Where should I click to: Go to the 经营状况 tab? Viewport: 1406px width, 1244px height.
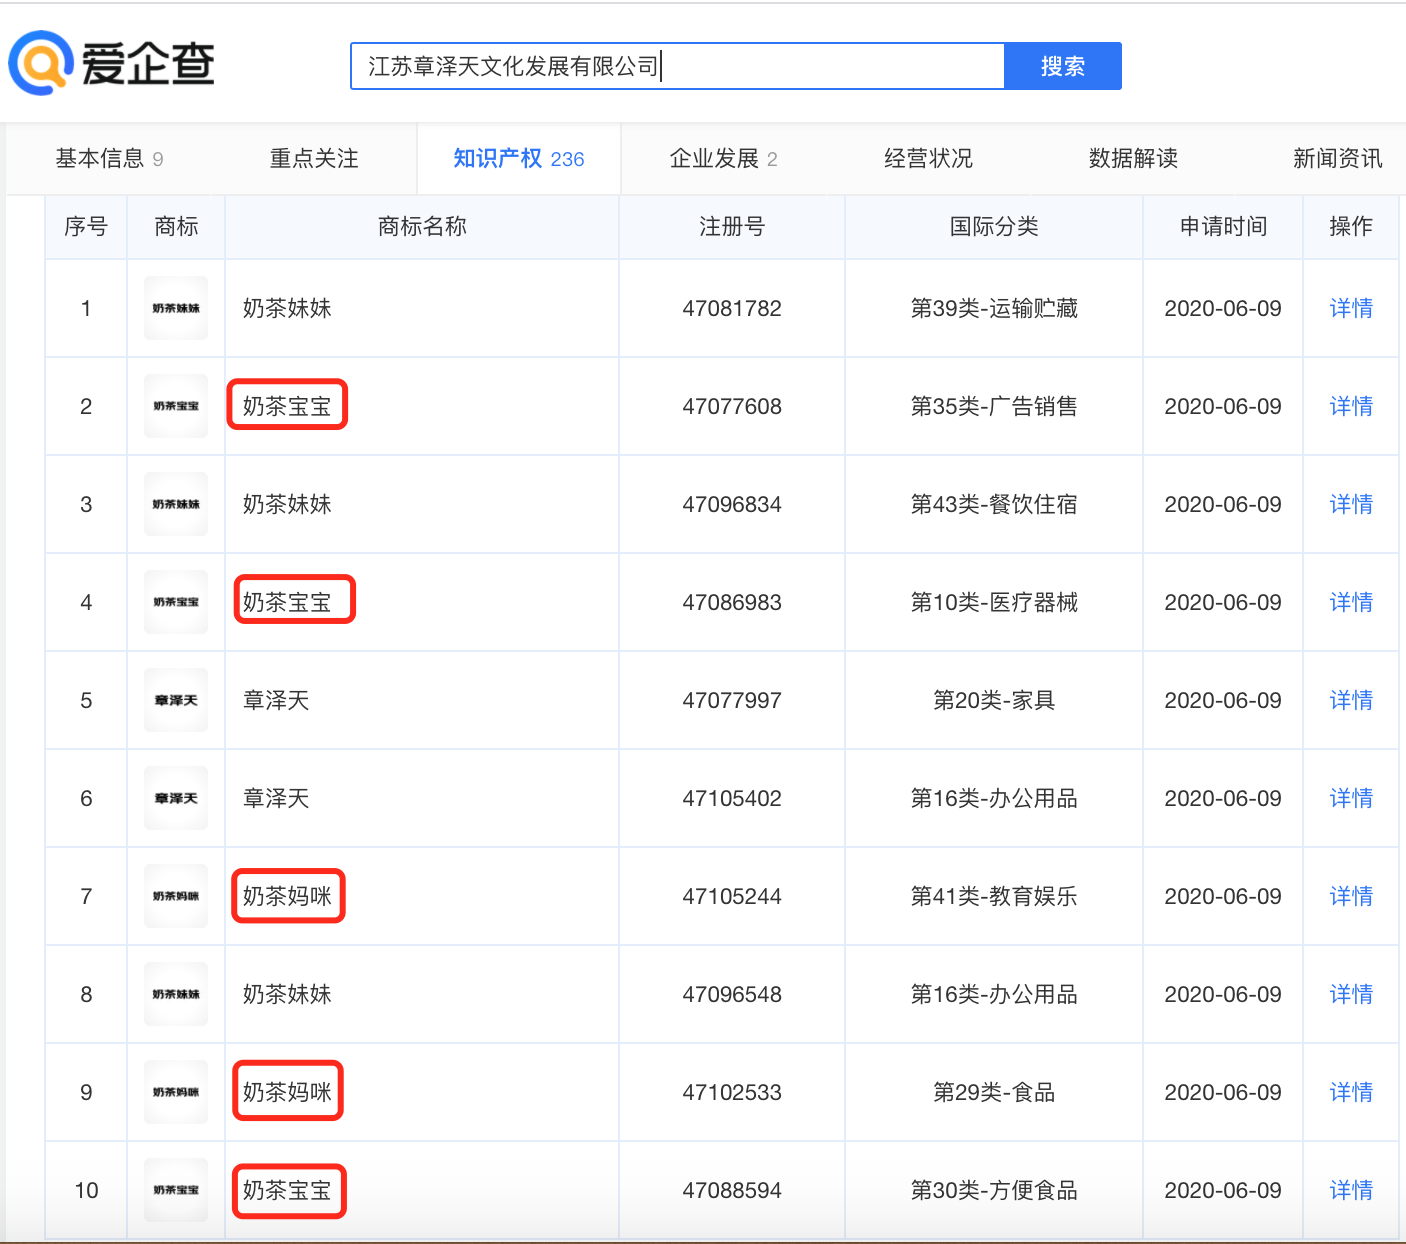(928, 159)
